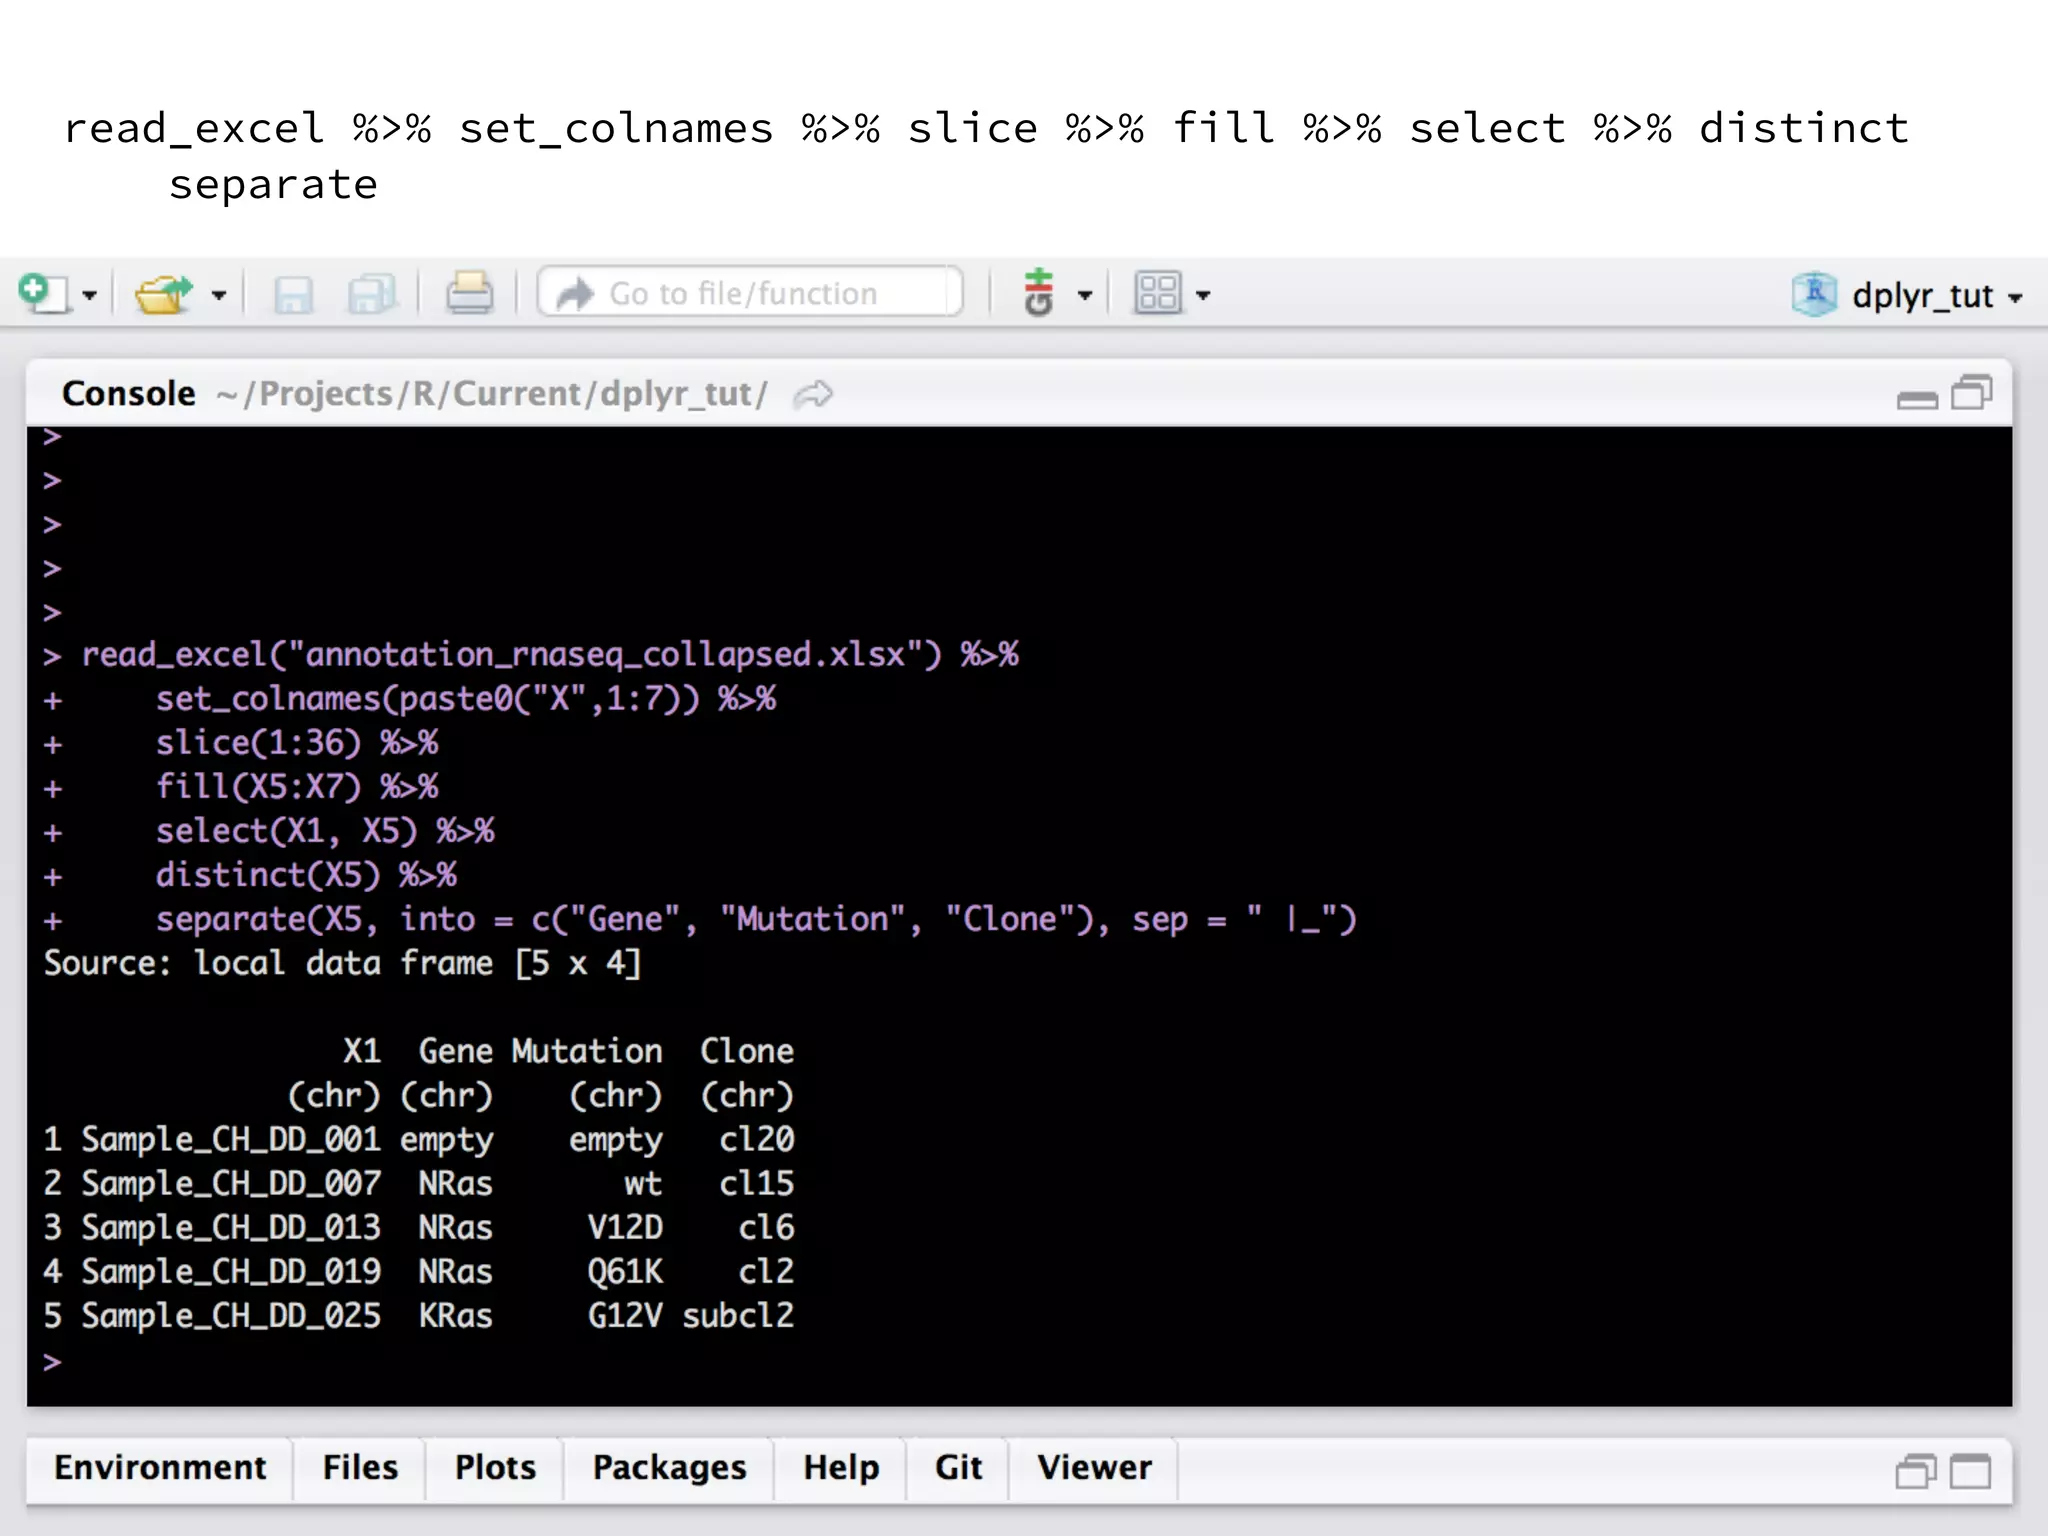Save the current document

tap(293, 295)
